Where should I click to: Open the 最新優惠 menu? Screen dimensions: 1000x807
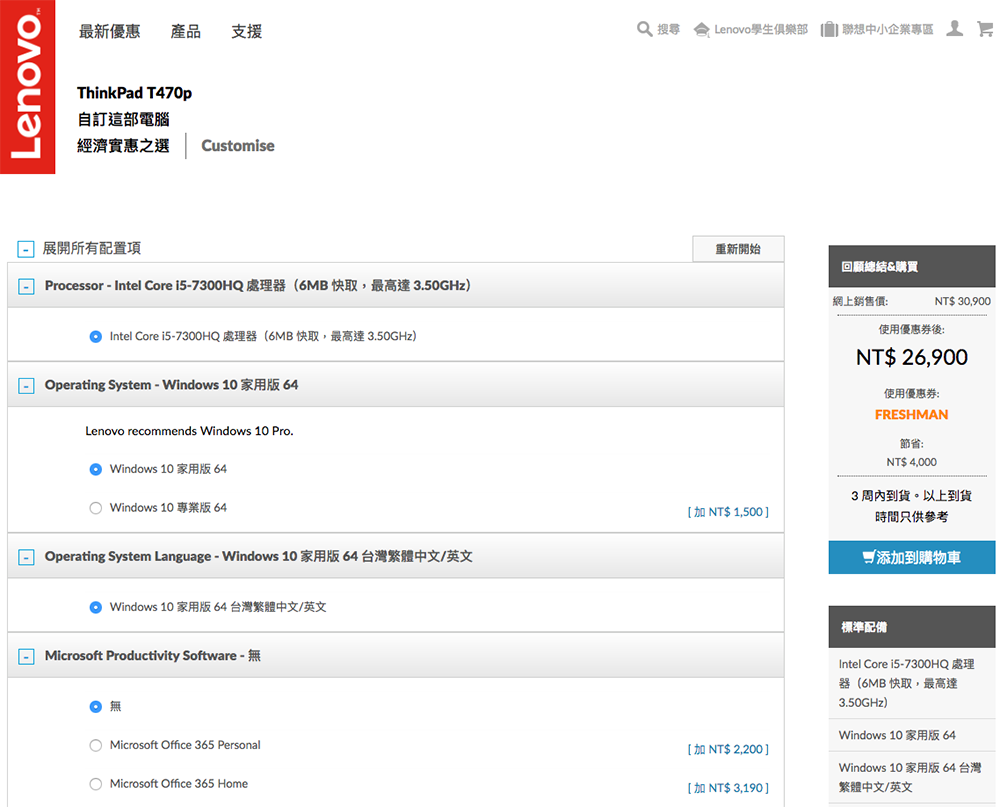(x=110, y=32)
